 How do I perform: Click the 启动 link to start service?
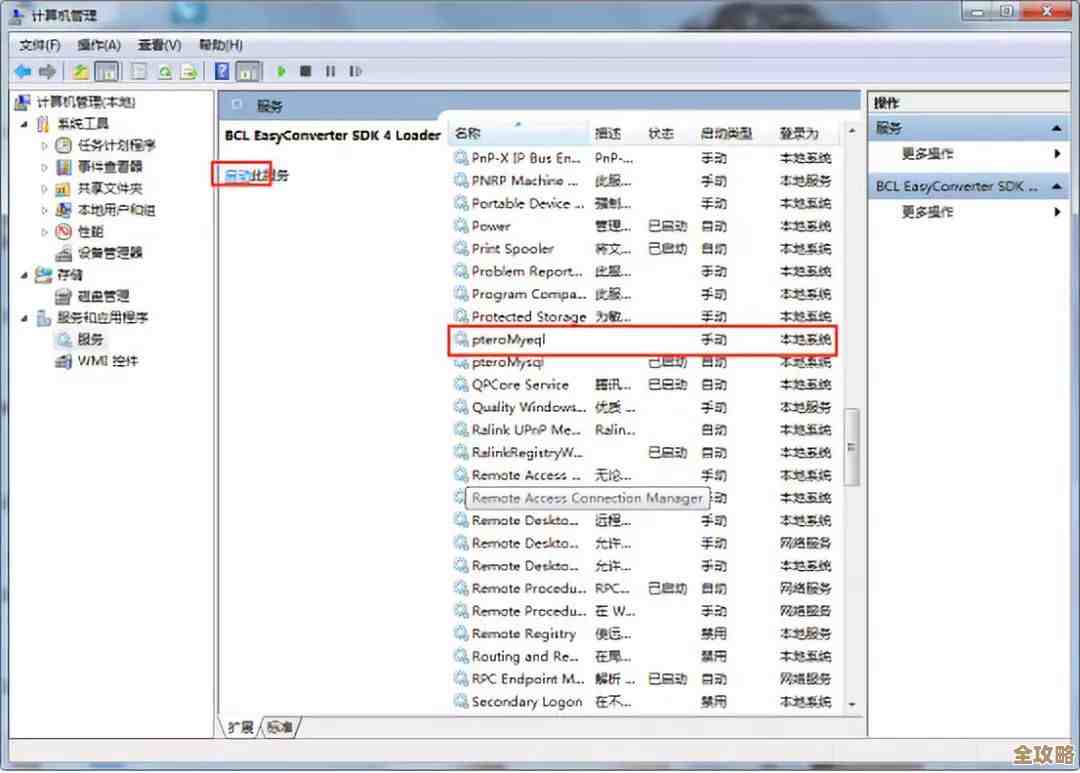click(236, 176)
